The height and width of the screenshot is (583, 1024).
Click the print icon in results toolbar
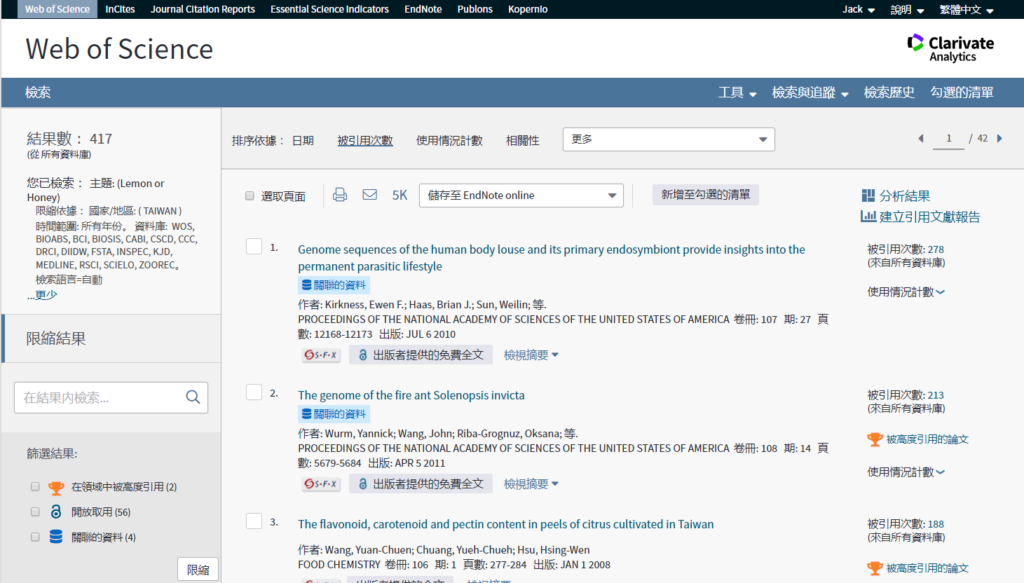(x=340, y=195)
